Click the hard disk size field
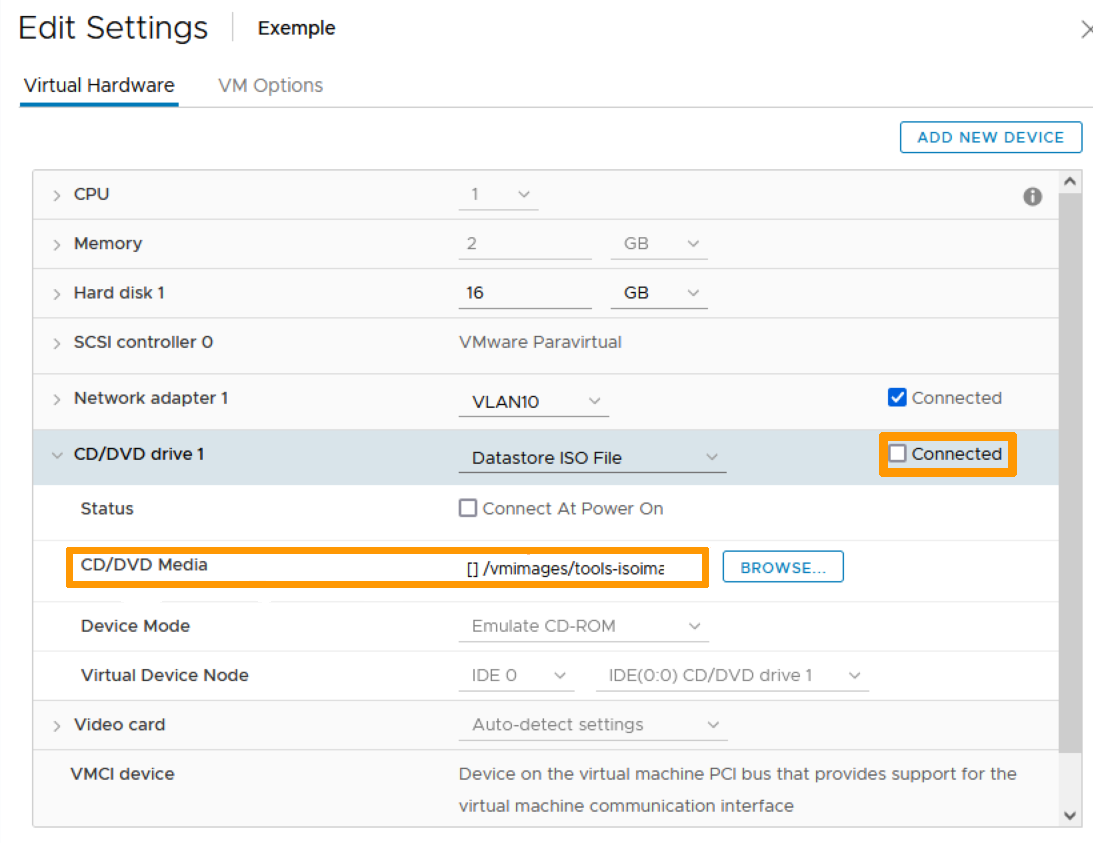Viewport: 1093px width, 843px height. tap(524, 293)
